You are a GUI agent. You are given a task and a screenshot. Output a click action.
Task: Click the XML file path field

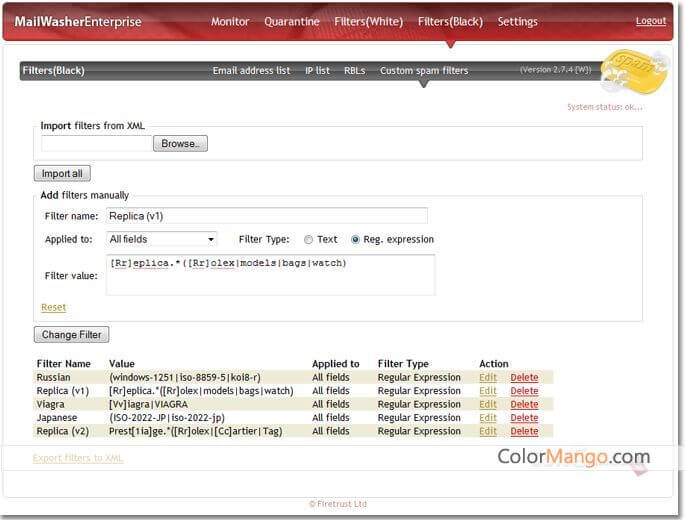pos(97,143)
